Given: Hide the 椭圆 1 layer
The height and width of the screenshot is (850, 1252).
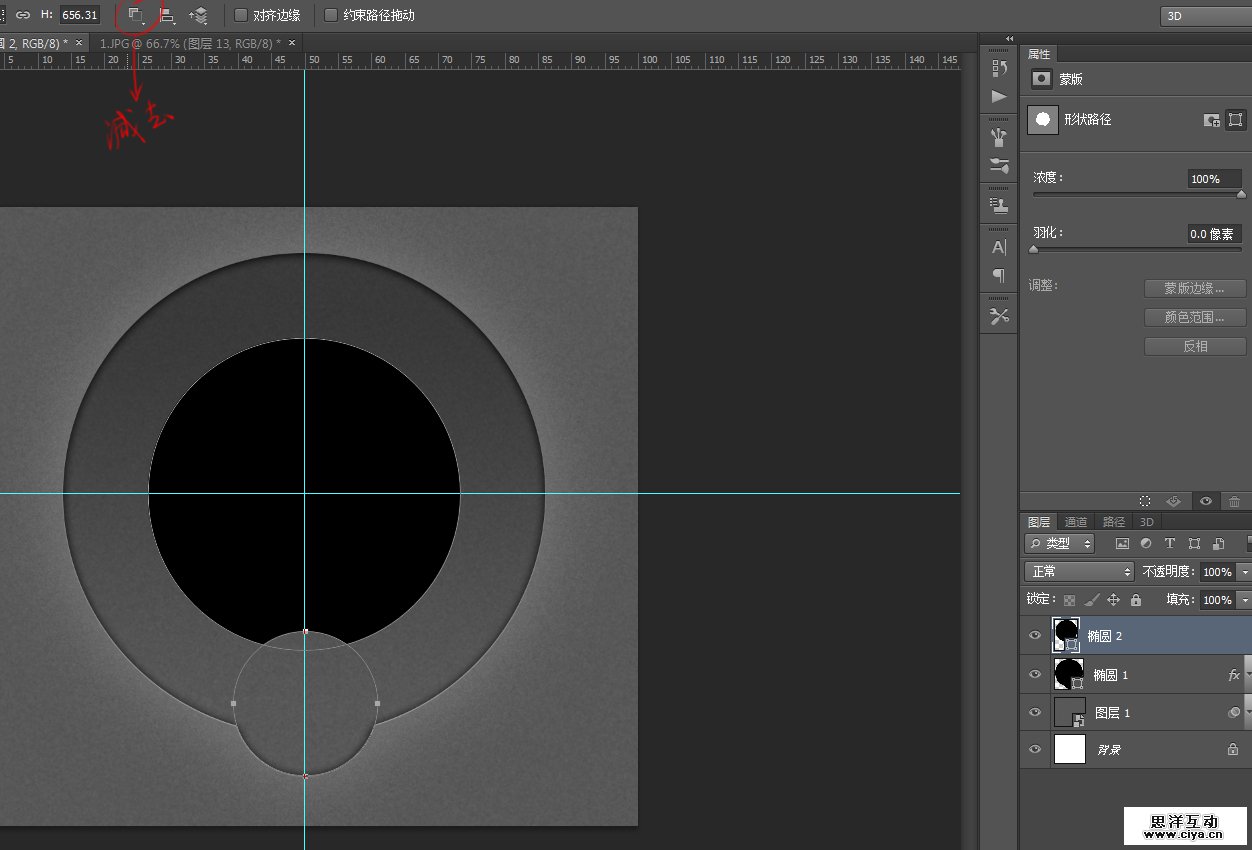Looking at the screenshot, I should [1035, 674].
